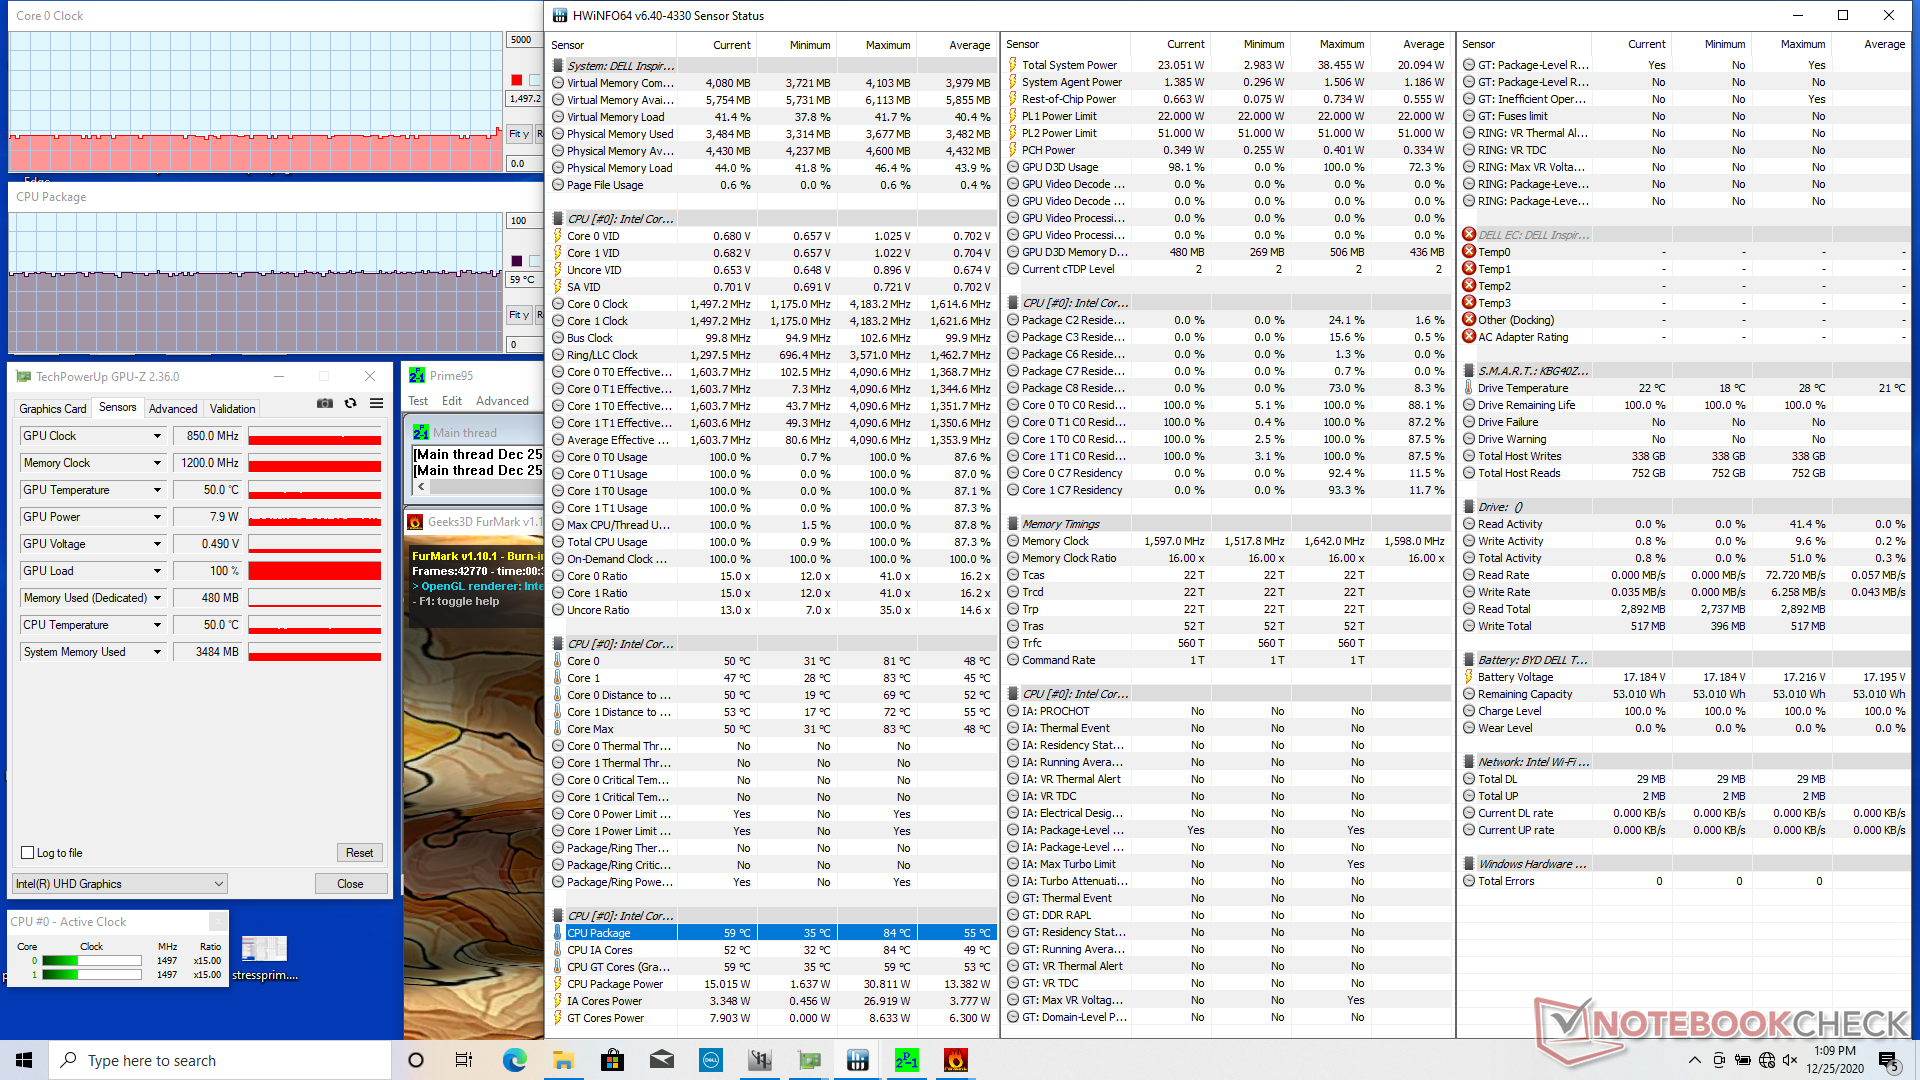Click GPU-Z icon in taskbar
This screenshot has height=1080, width=1920.
point(809,1060)
